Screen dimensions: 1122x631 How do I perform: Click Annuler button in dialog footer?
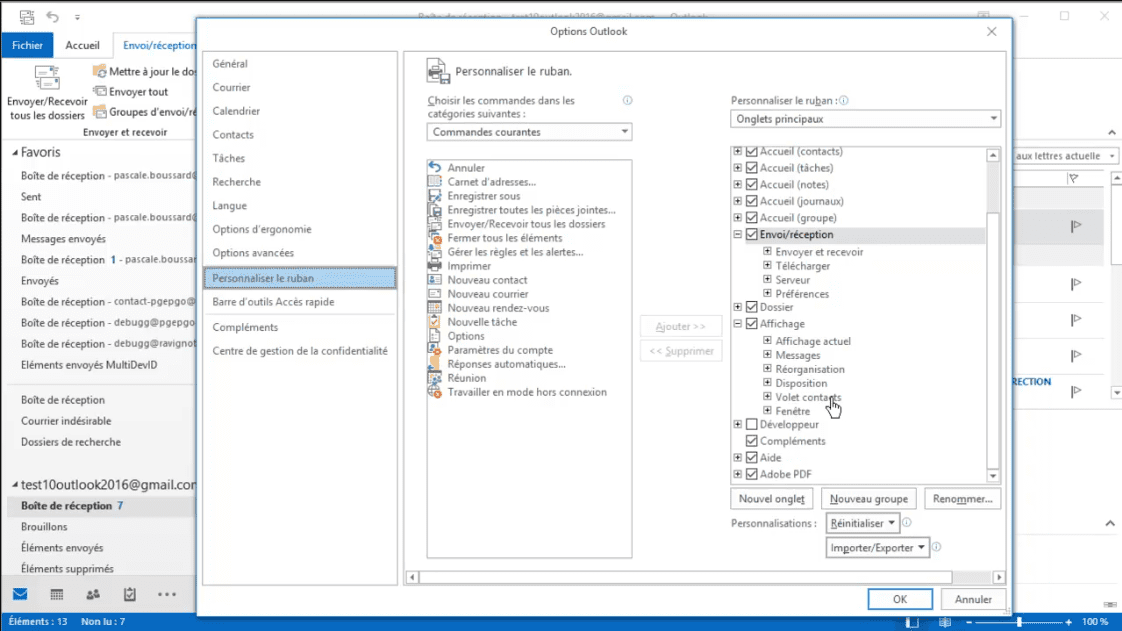tap(973, 600)
